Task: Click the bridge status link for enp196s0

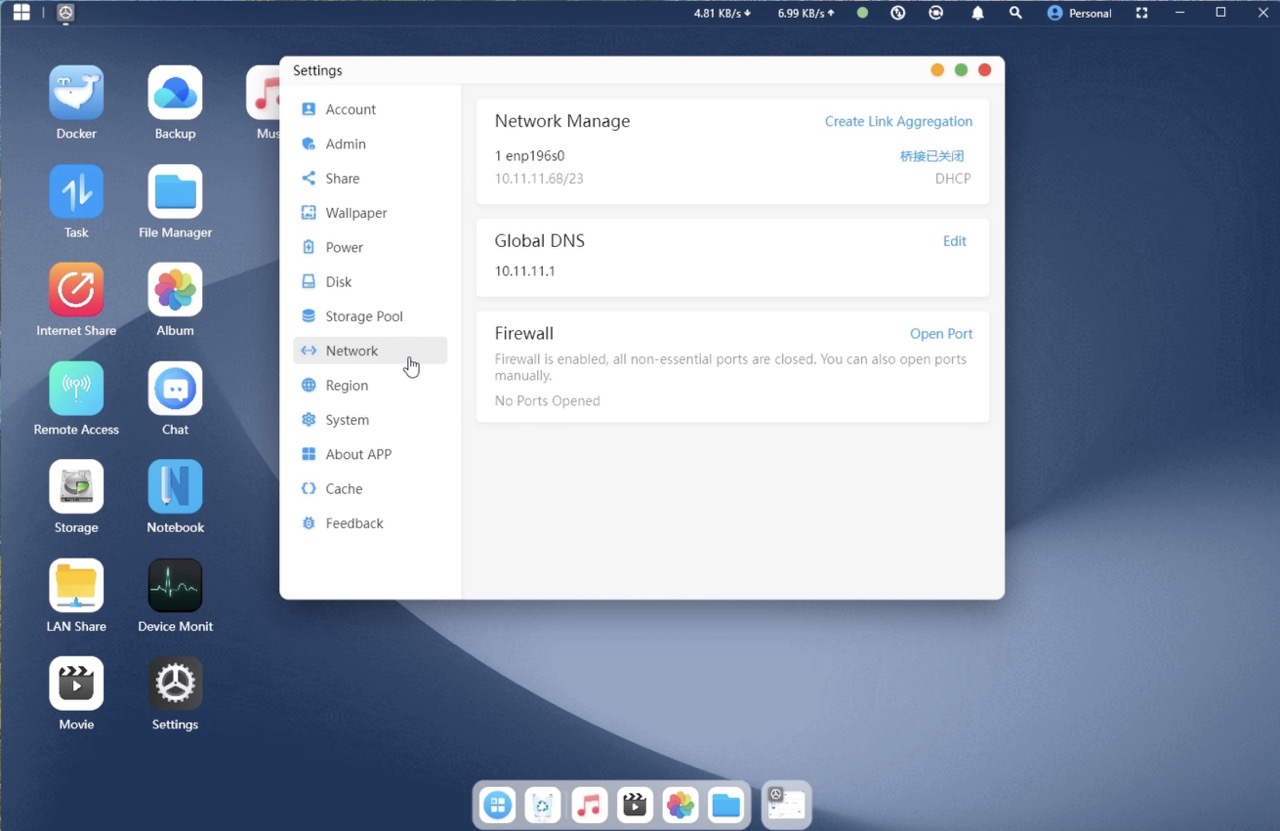Action: pyautogui.click(x=931, y=156)
